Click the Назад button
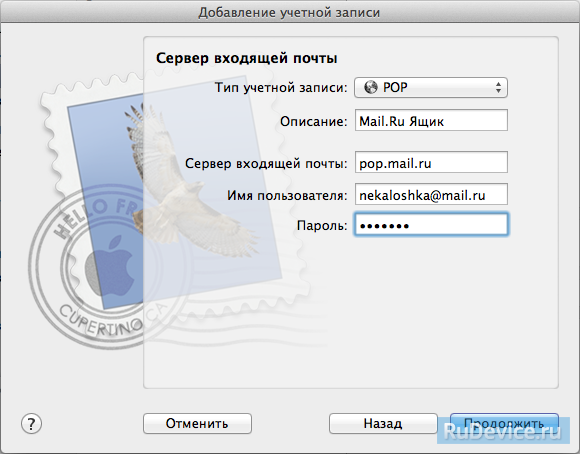 pos(383,424)
